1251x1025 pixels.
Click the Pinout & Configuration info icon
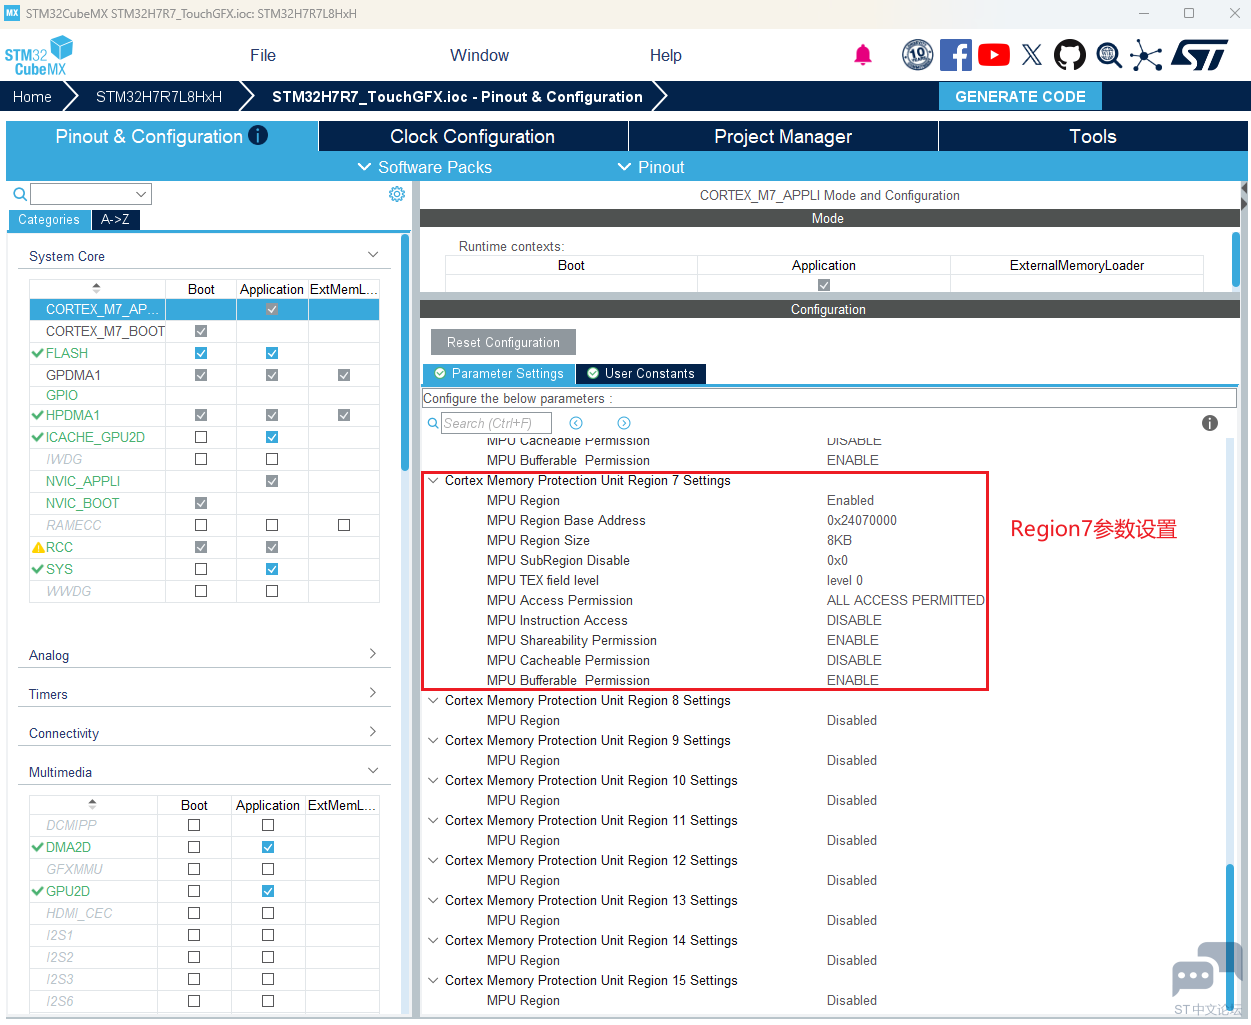click(x=258, y=135)
